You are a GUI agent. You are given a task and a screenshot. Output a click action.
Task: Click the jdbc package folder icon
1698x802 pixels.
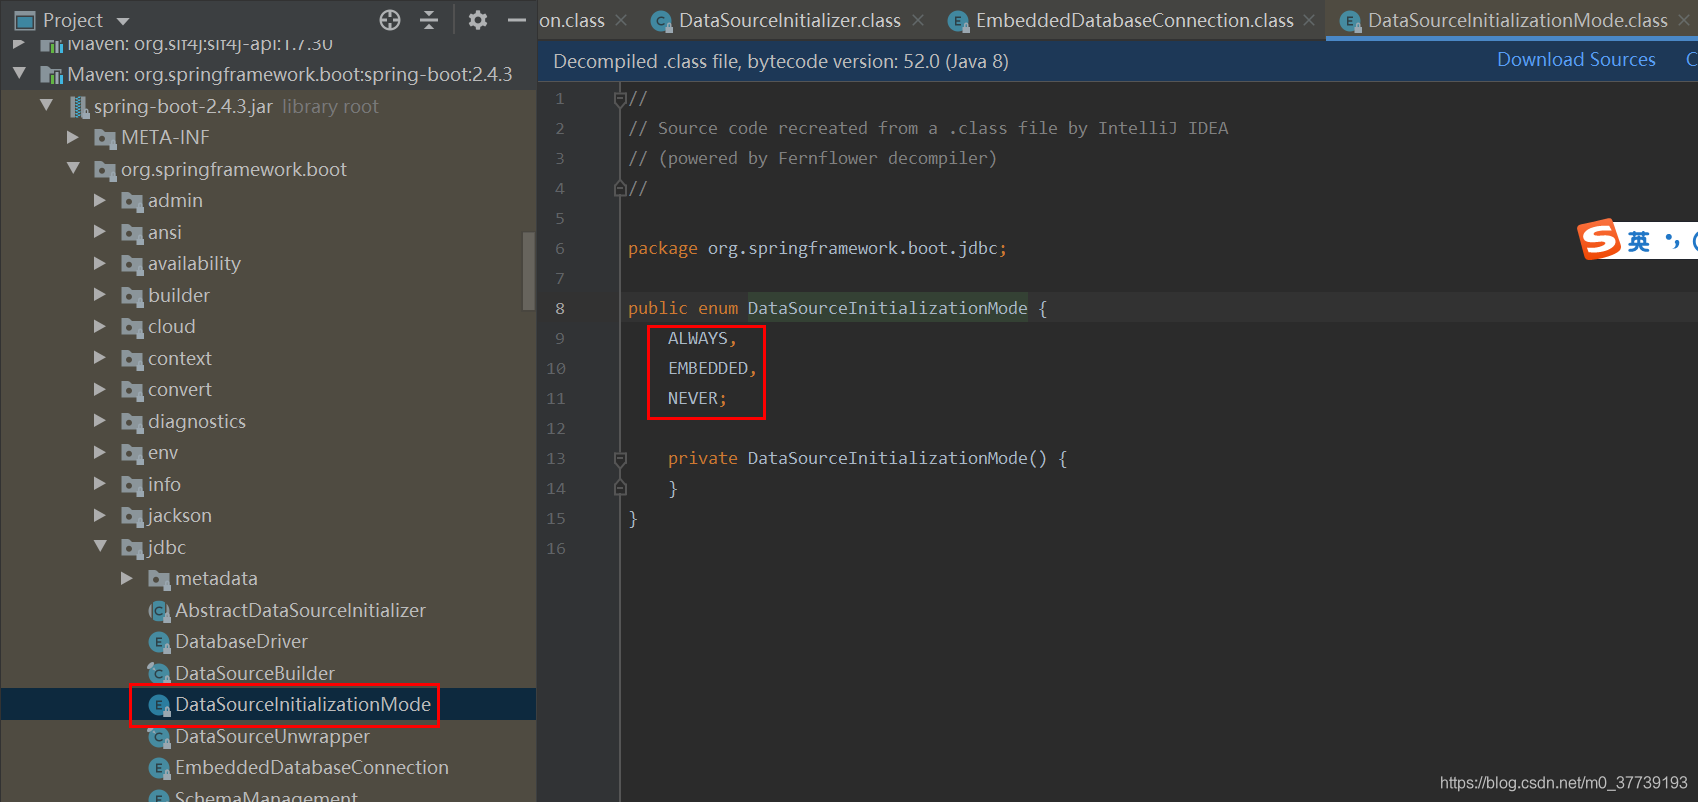pos(132,548)
